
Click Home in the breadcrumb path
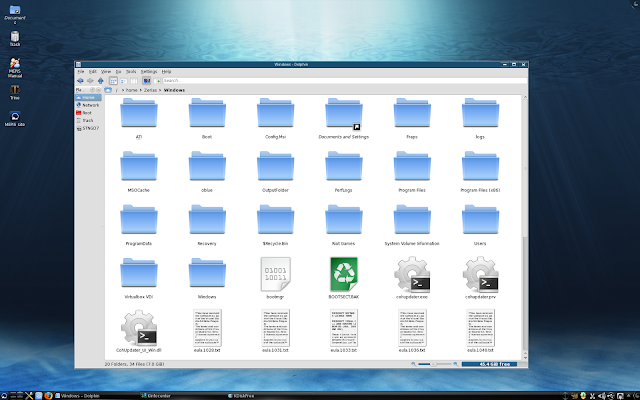click(130, 90)
